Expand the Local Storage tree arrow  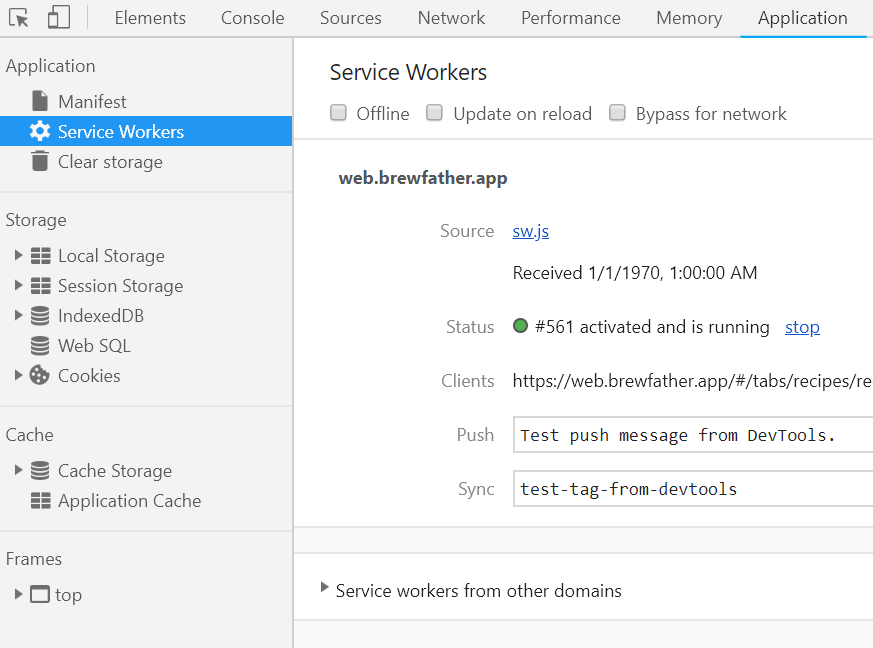(x=18, y=255)
